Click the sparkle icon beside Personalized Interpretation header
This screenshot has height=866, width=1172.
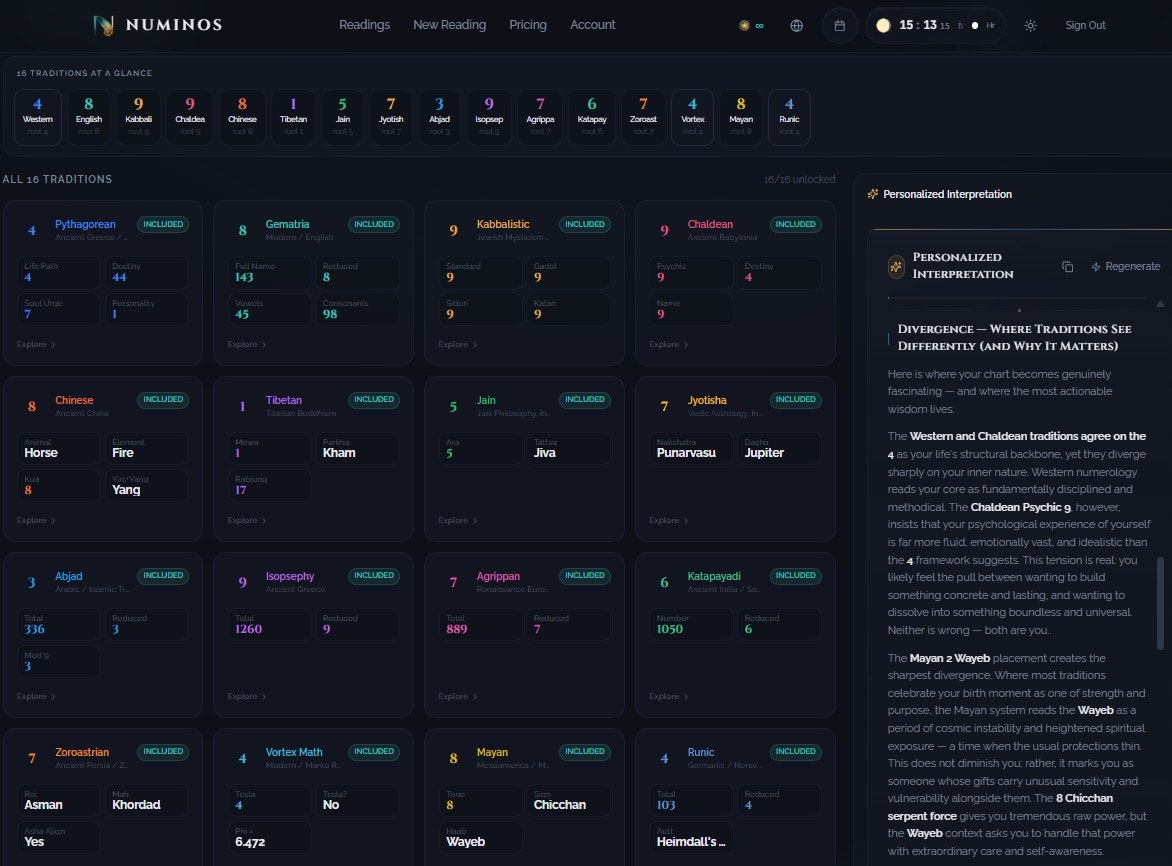click(x=872, y=194)
